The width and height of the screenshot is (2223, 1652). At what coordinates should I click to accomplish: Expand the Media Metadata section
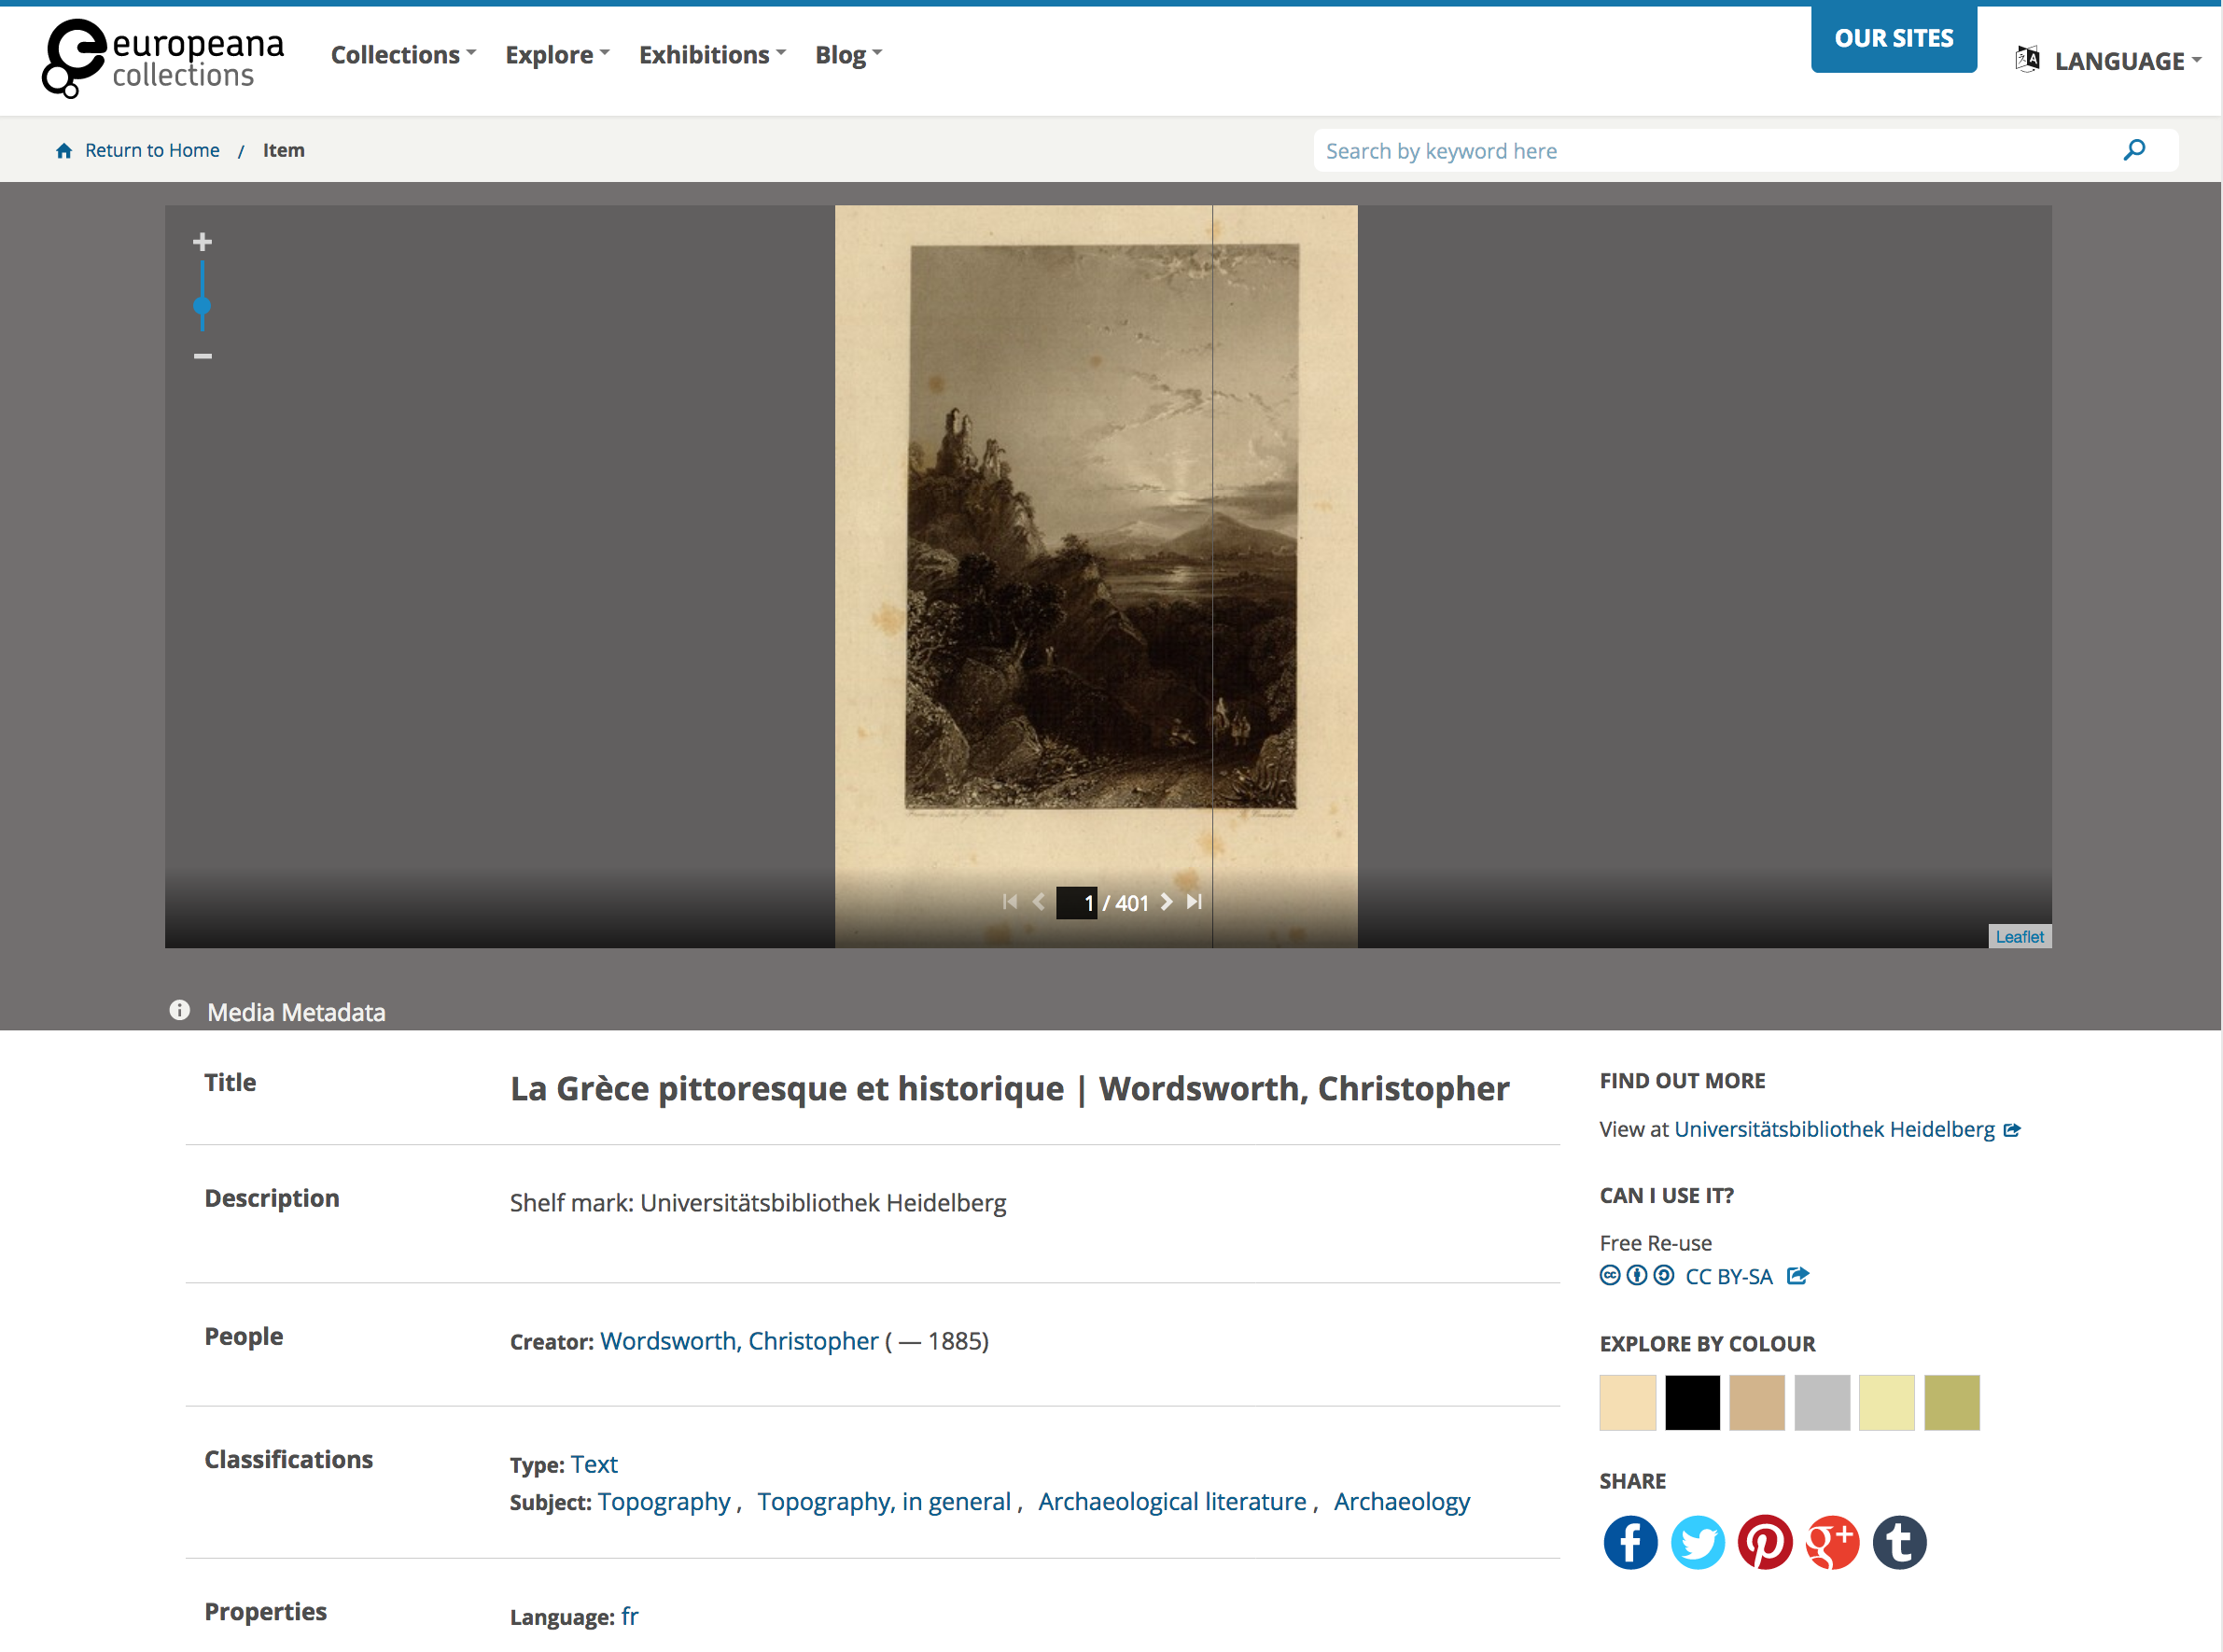pos(296,1012)
